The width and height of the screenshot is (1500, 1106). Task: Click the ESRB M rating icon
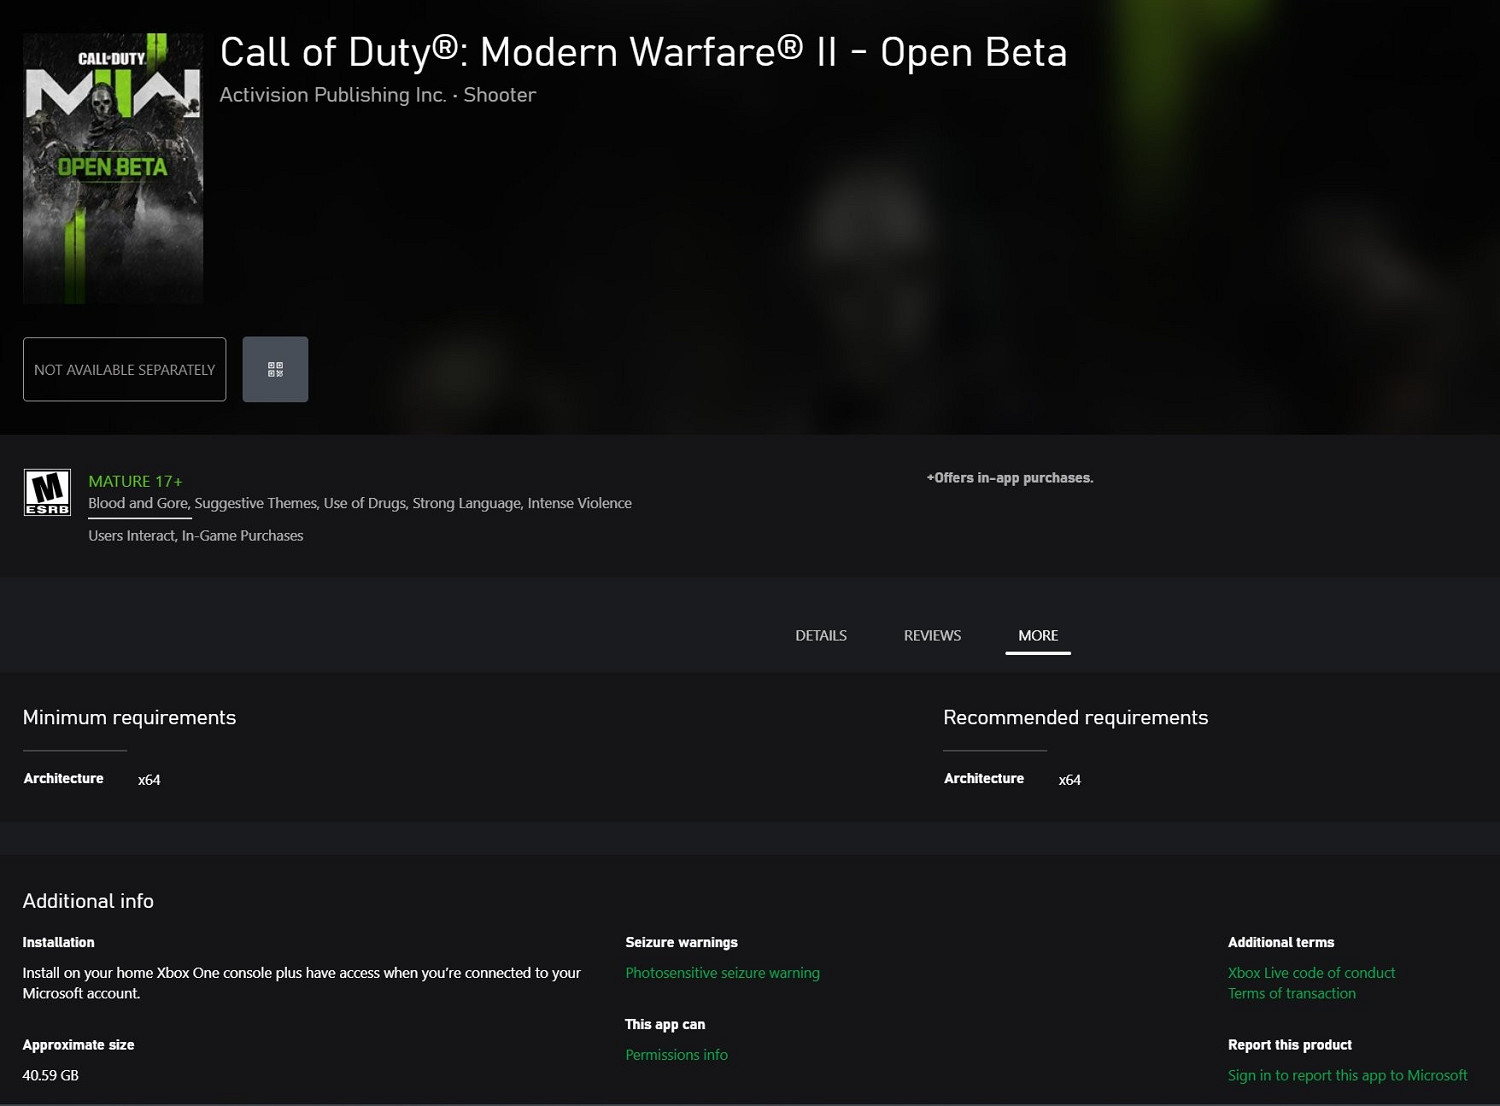(47, 492)
